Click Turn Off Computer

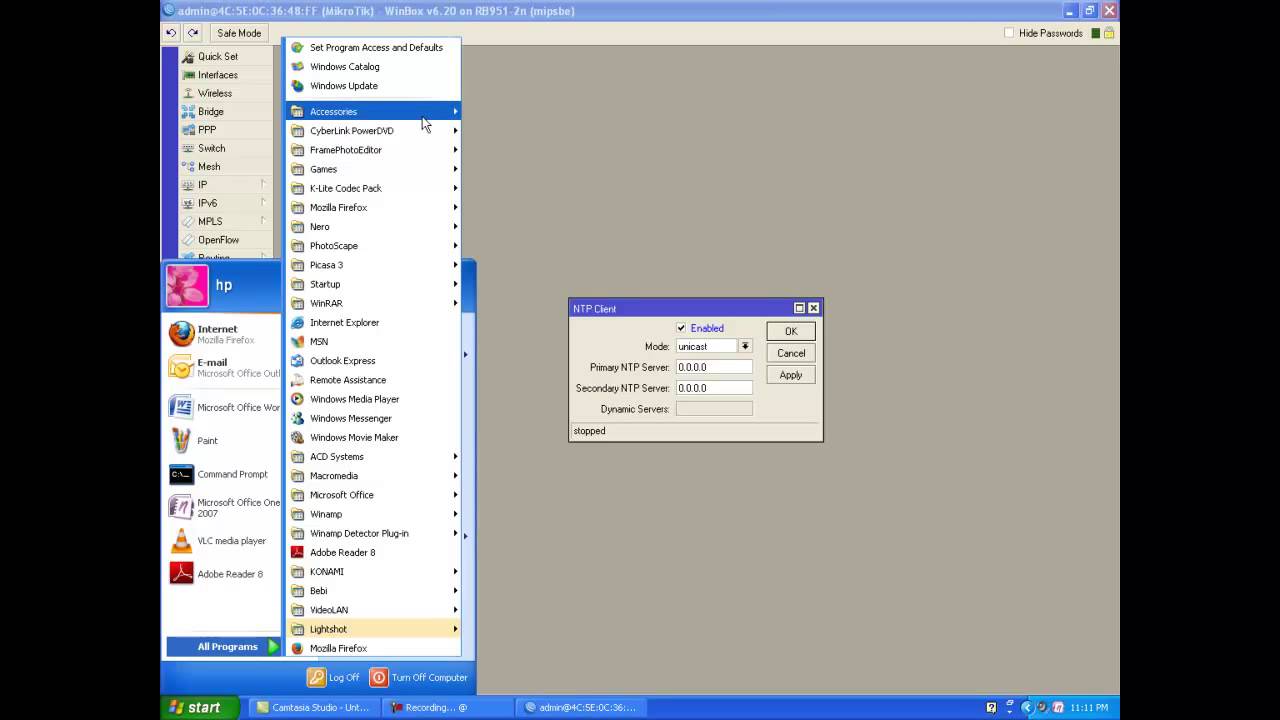419,677
